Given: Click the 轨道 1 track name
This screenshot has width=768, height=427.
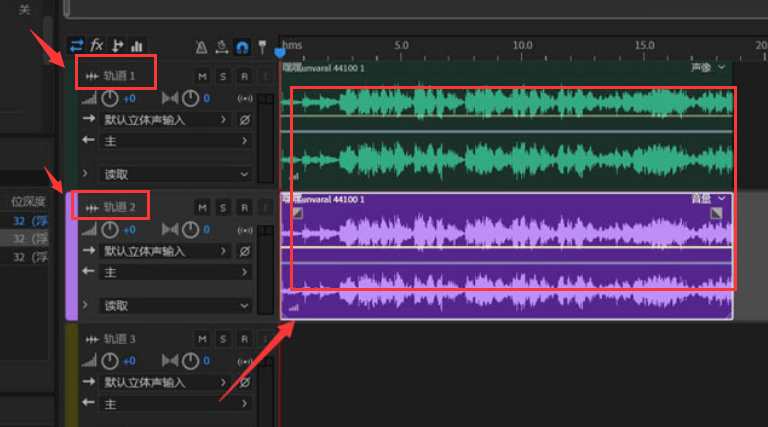Looking at the screenshot, I should coord(119,76).
